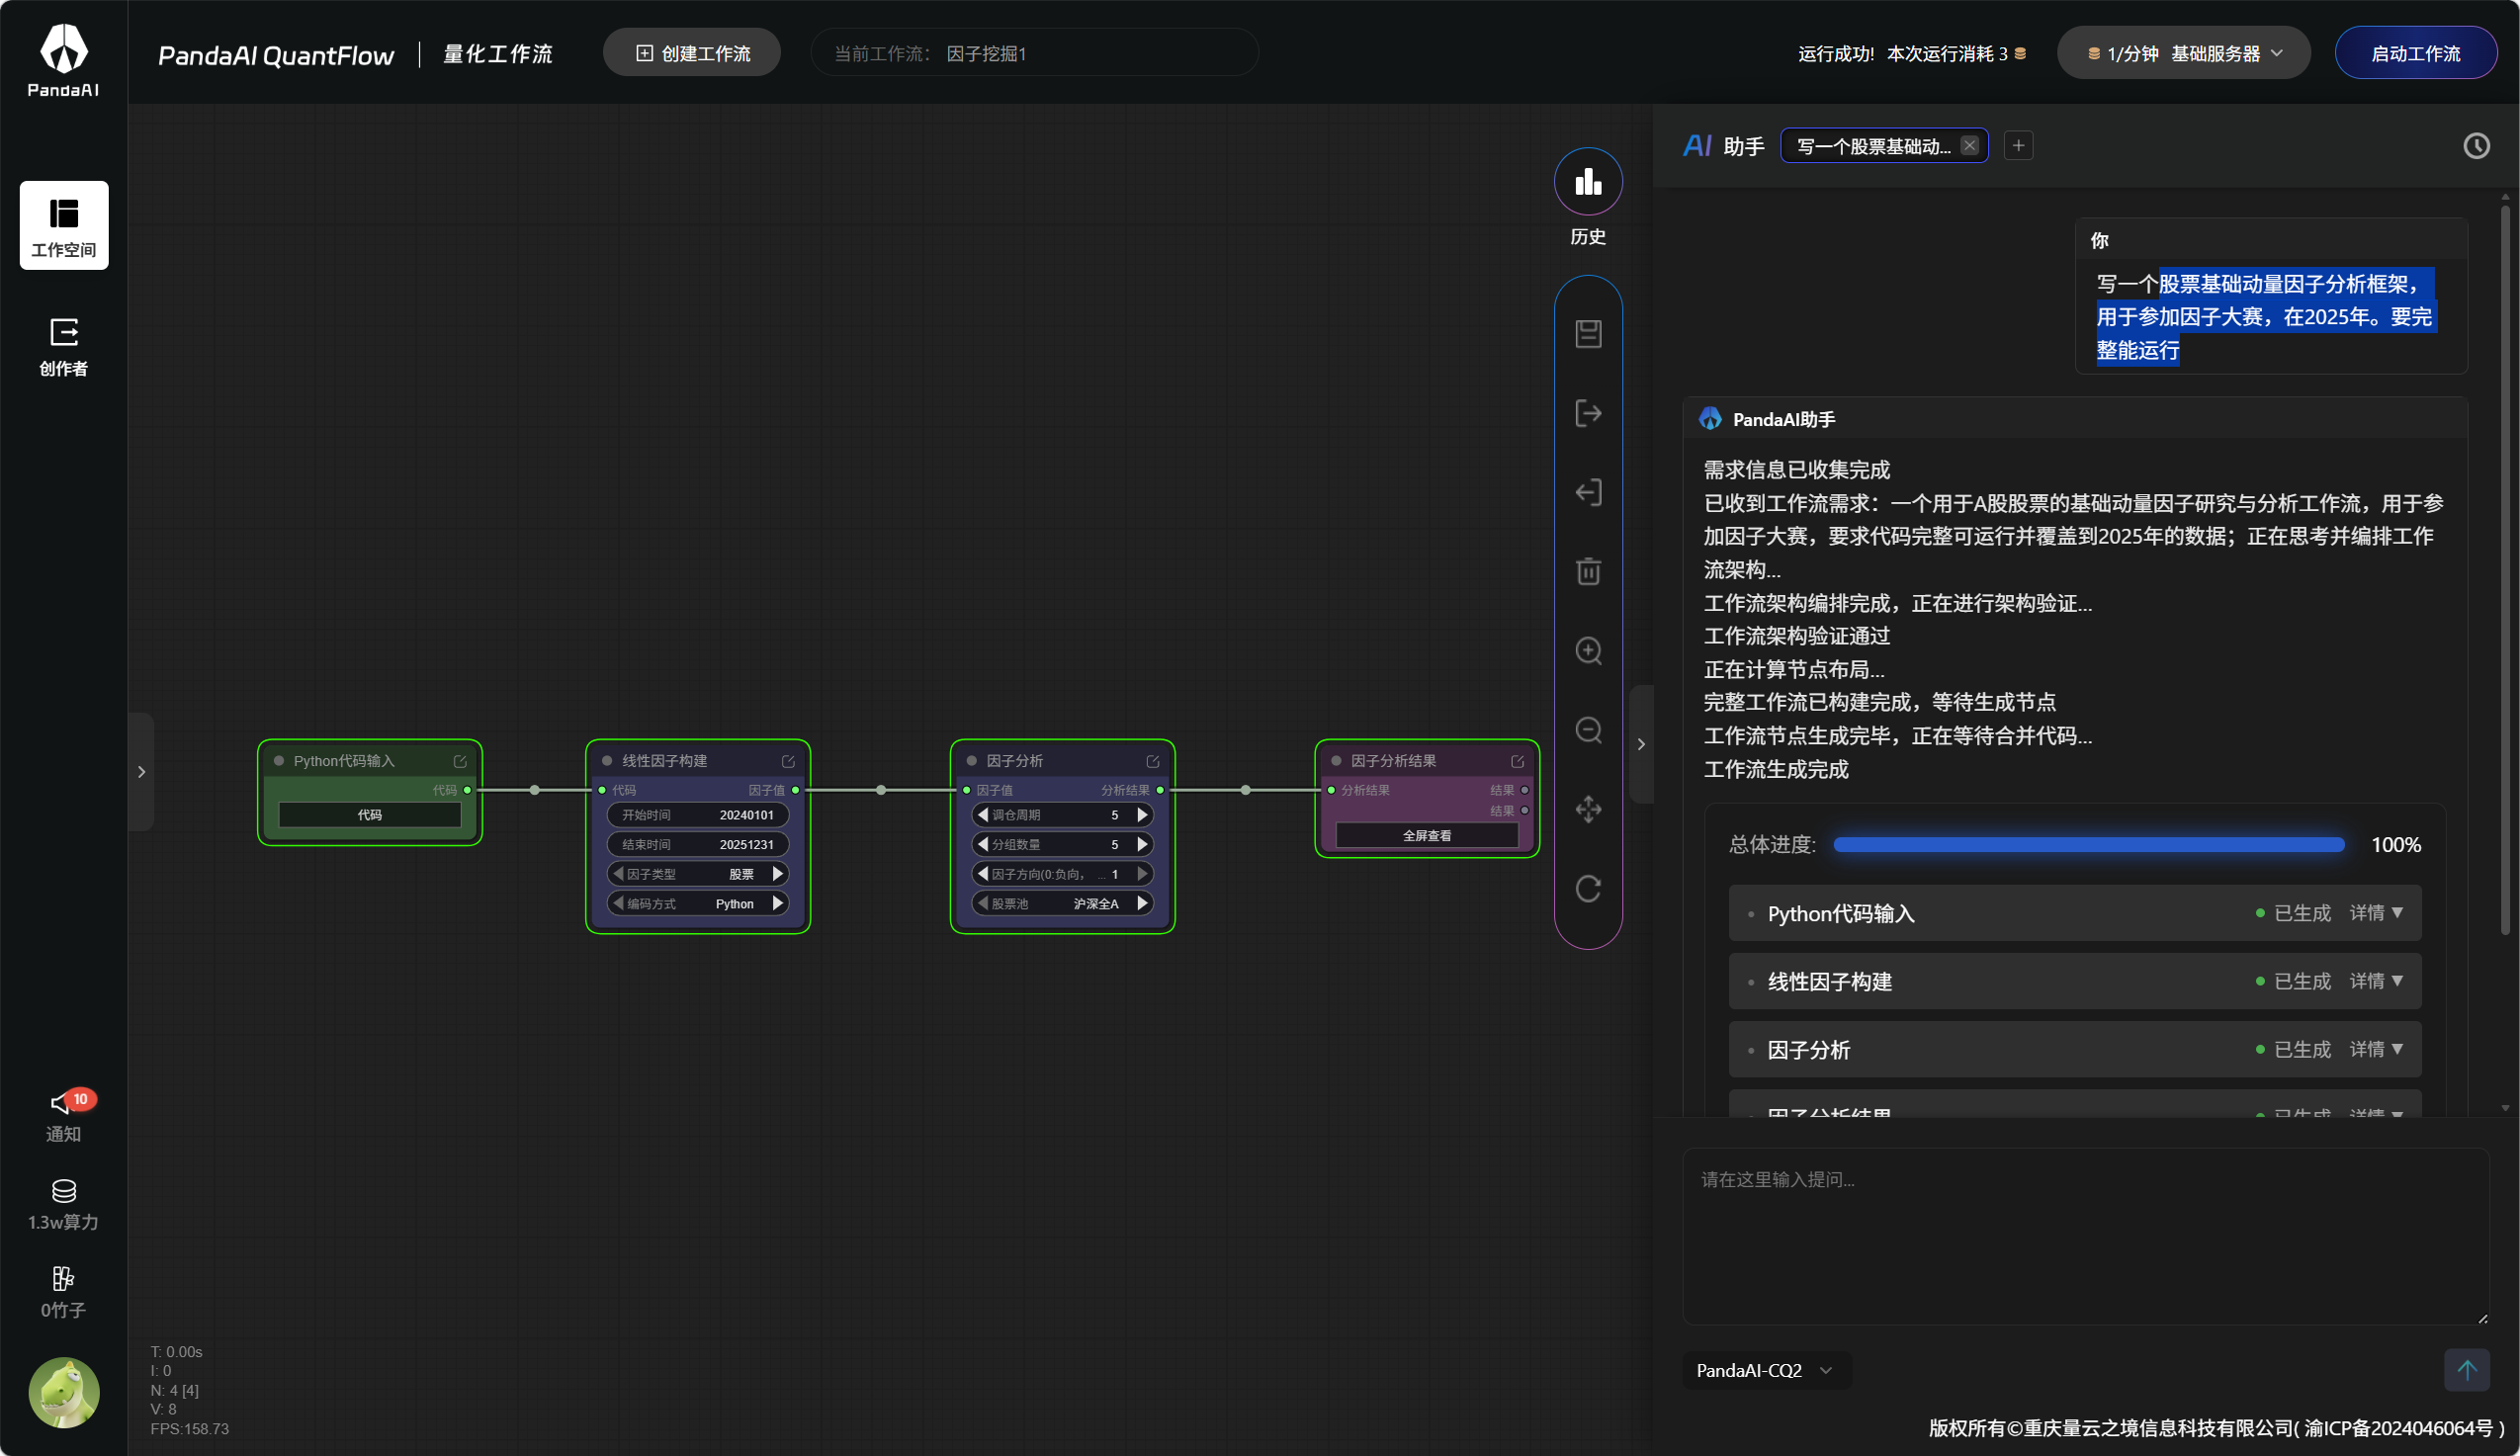Click the PandaAI logo in the sidebar
This screenshot has width=2520, height=1456.
[63, 60]
